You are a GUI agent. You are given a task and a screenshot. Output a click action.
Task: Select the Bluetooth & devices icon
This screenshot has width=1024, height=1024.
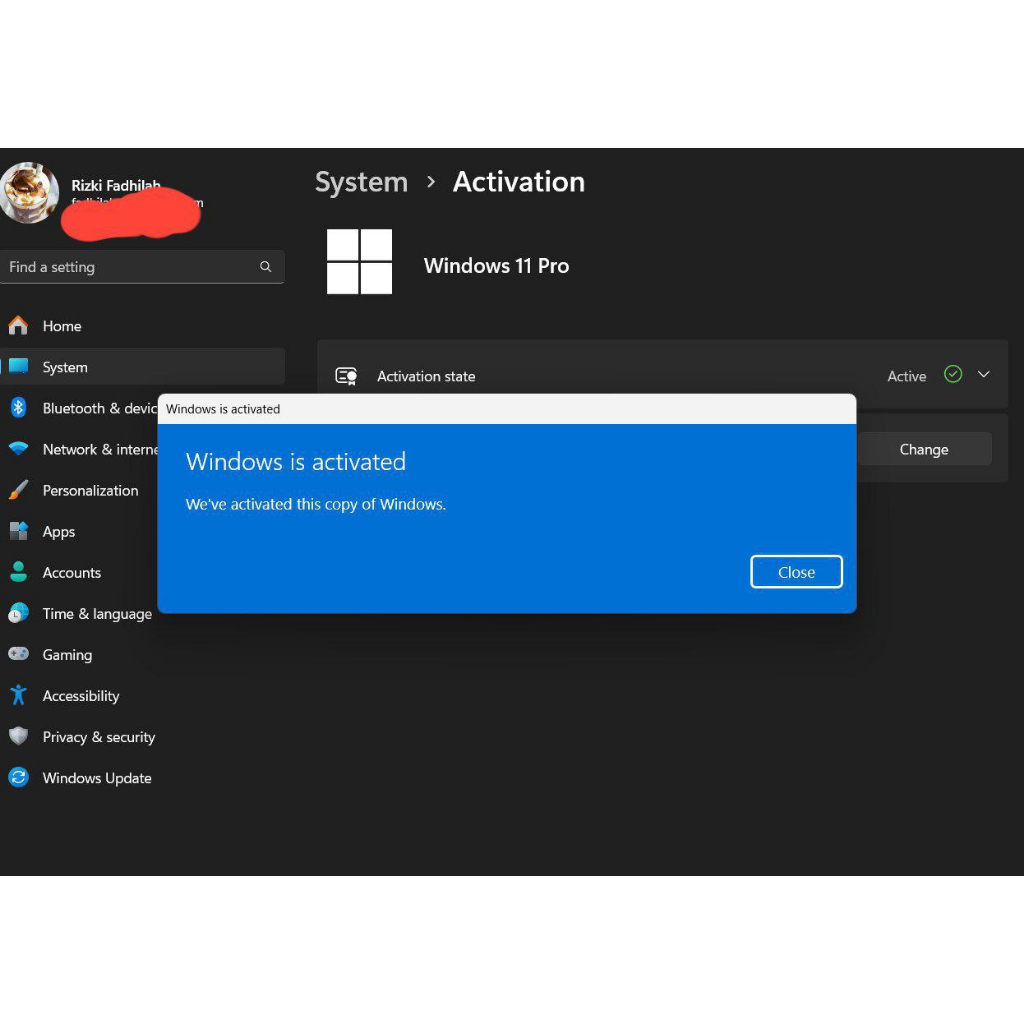(18, 408)
